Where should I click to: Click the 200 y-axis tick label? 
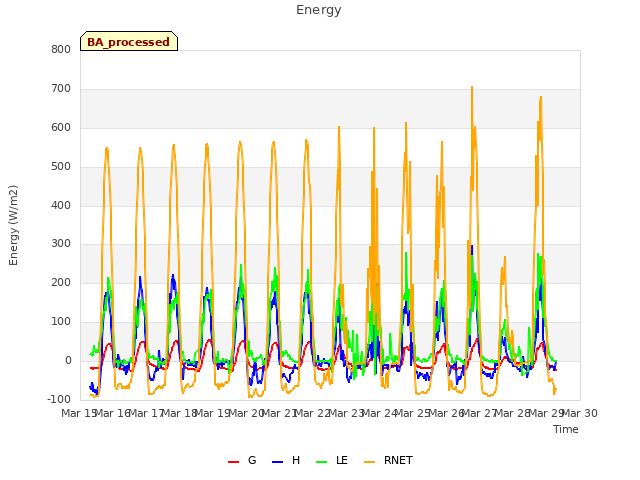pos(61,282)
